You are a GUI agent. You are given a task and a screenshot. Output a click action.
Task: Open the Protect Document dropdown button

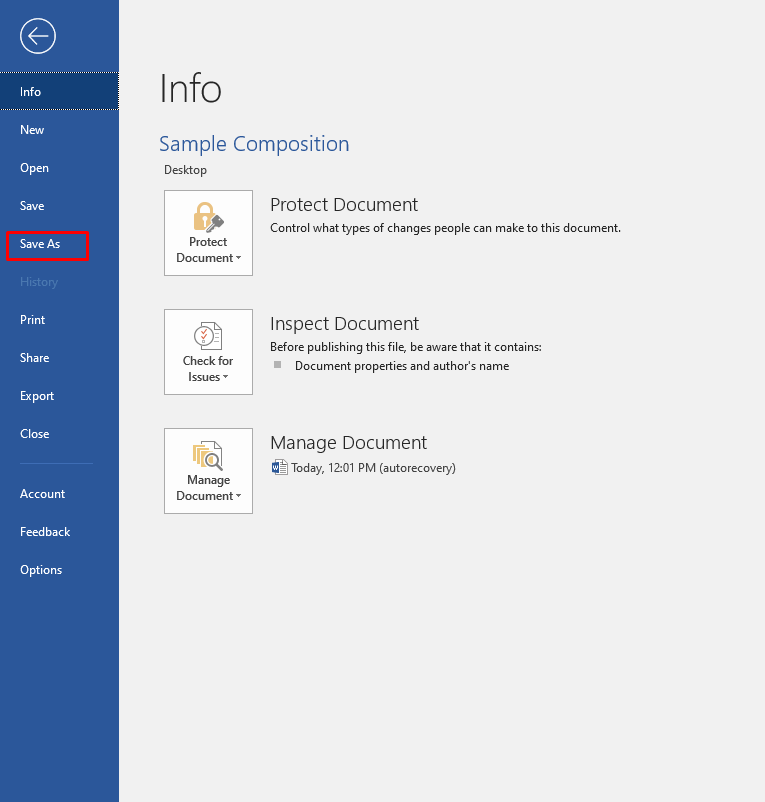pos(208,233)
